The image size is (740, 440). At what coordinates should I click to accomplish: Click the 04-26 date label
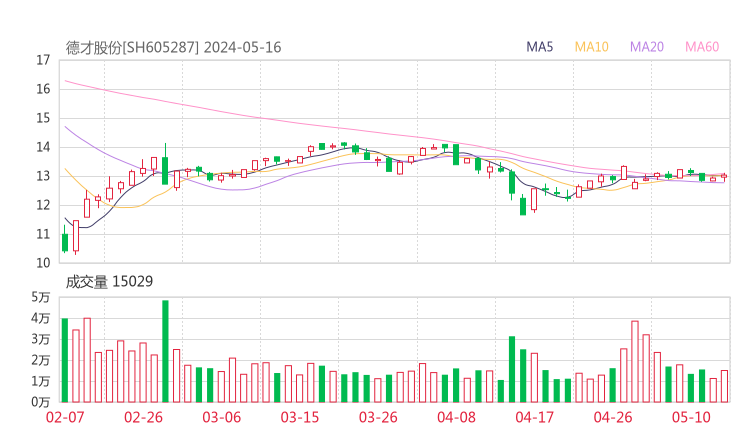click(x=613, y=417)
